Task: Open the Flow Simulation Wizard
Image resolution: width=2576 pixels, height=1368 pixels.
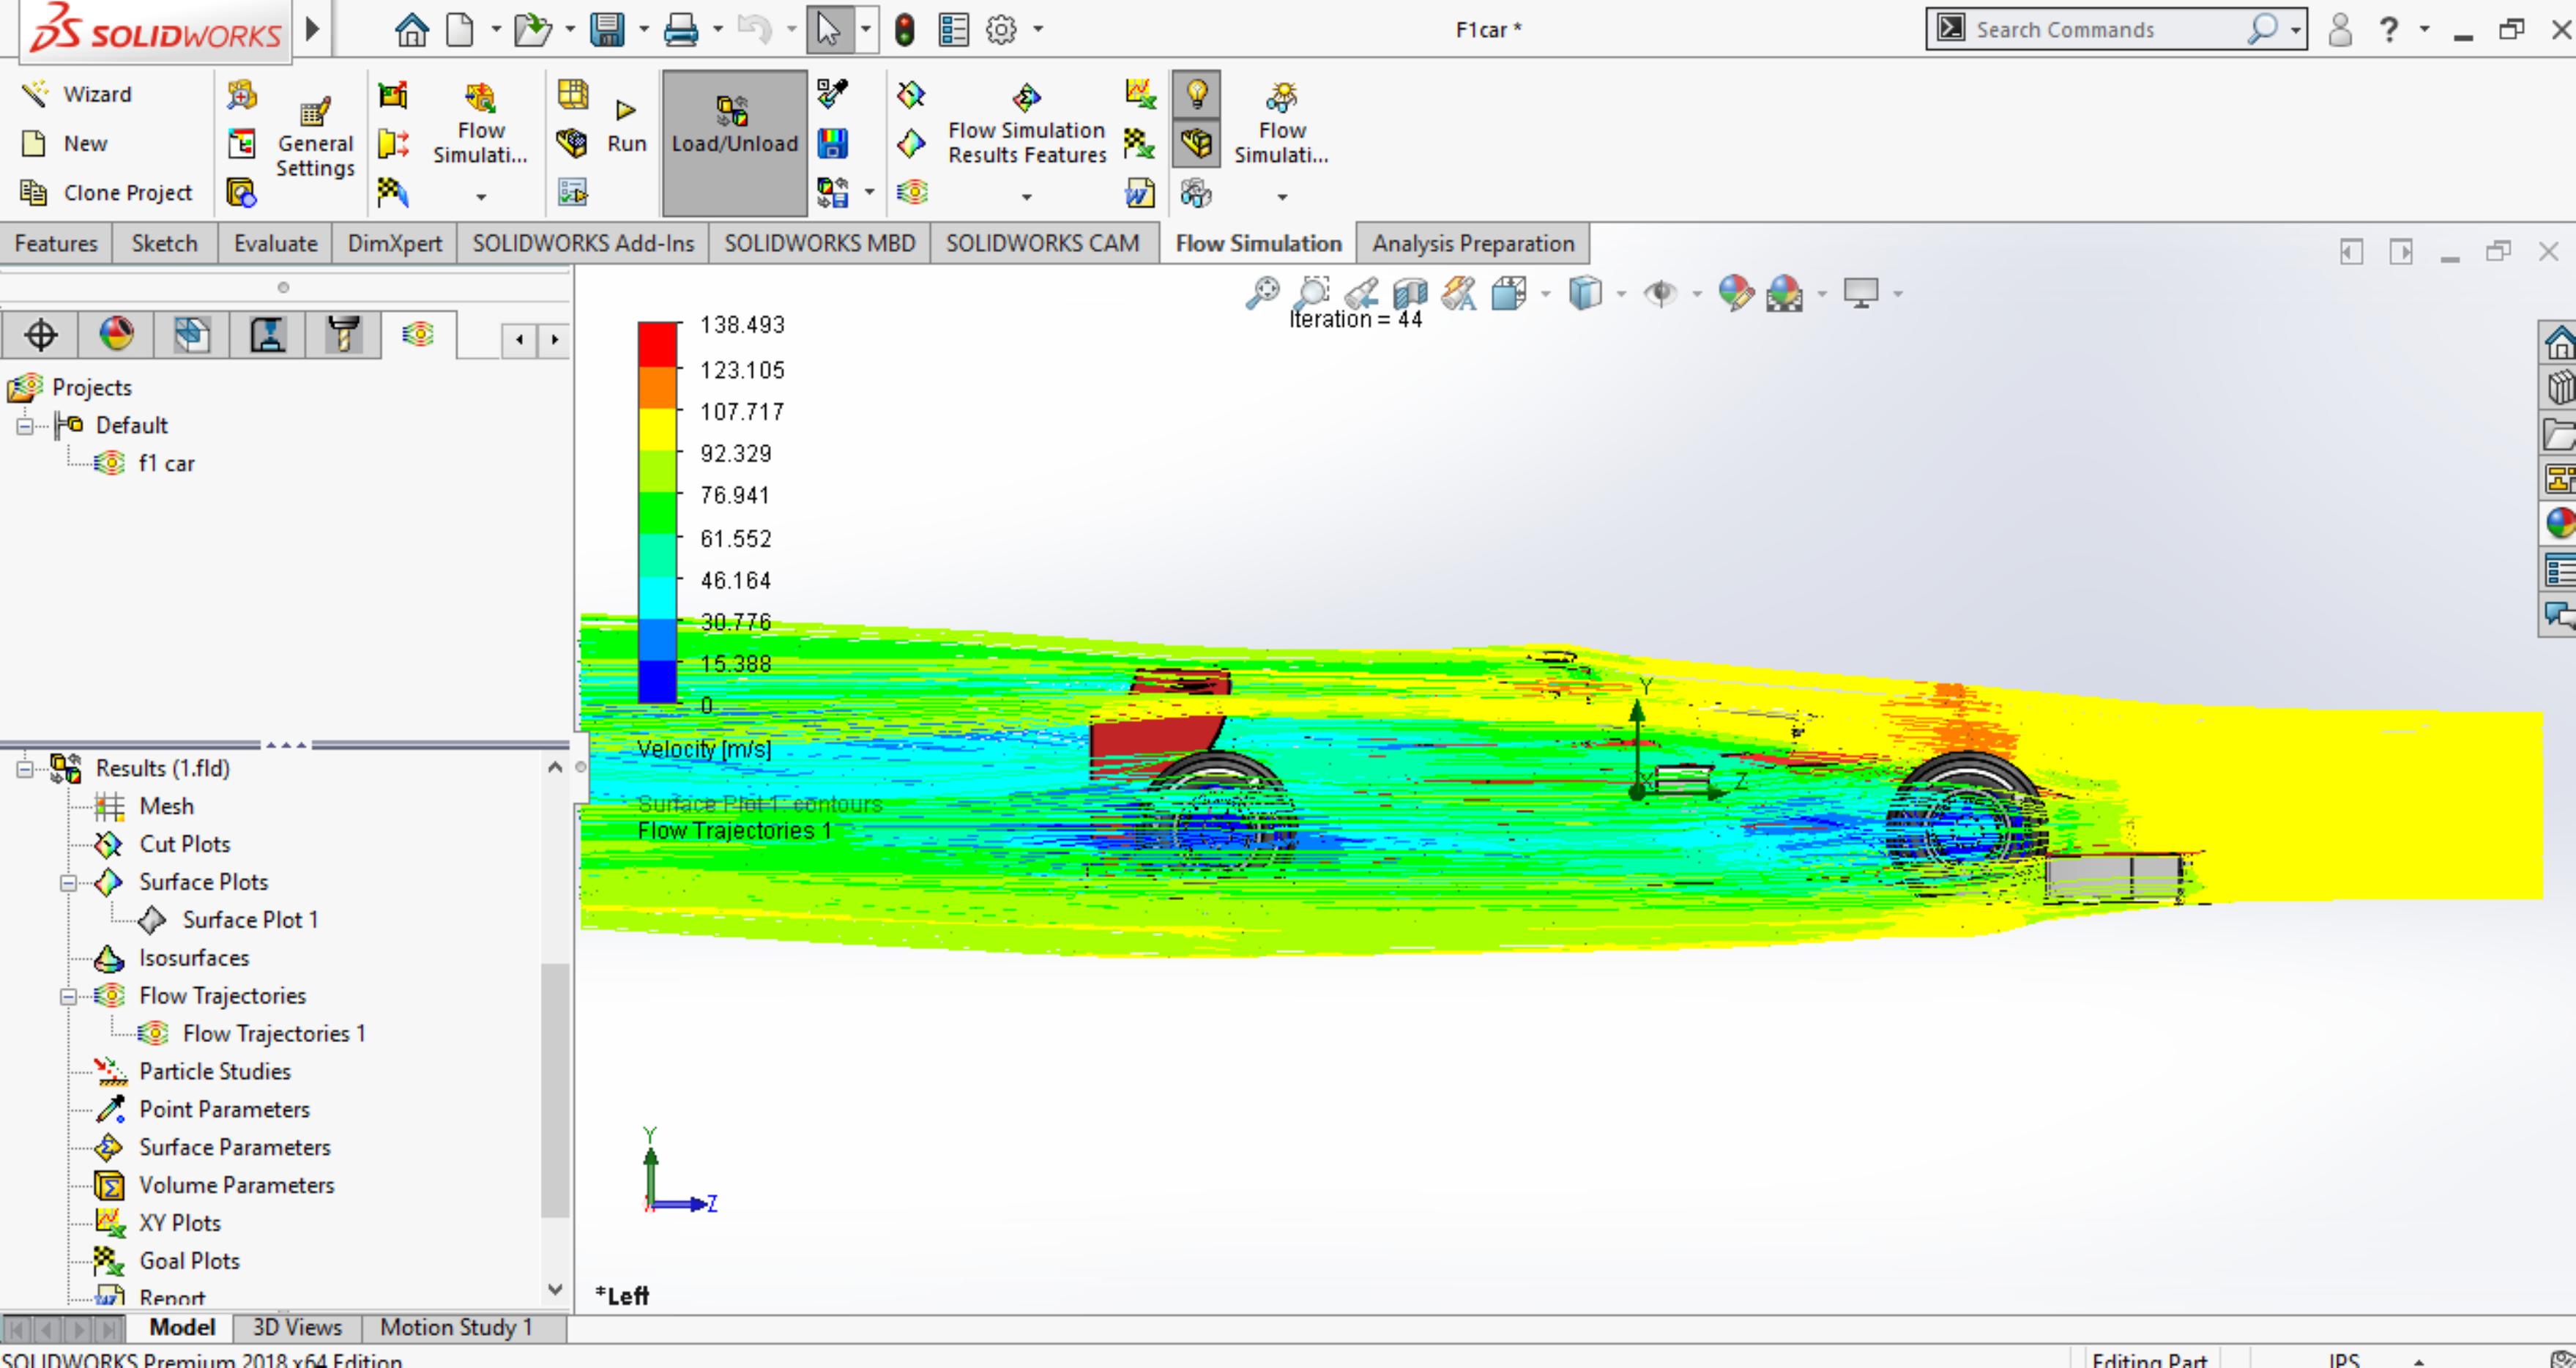Action: (x=76, y=94)
